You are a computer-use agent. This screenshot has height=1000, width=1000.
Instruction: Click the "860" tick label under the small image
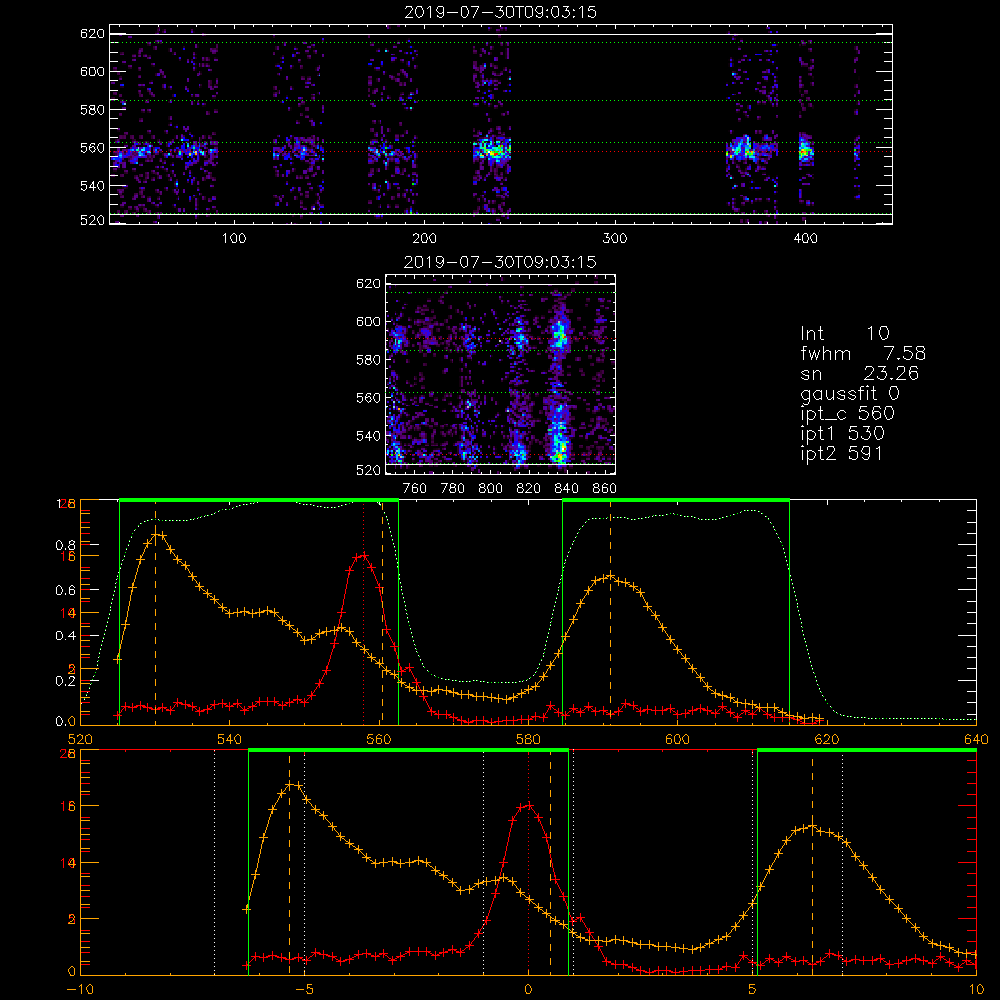pos(605,489)
